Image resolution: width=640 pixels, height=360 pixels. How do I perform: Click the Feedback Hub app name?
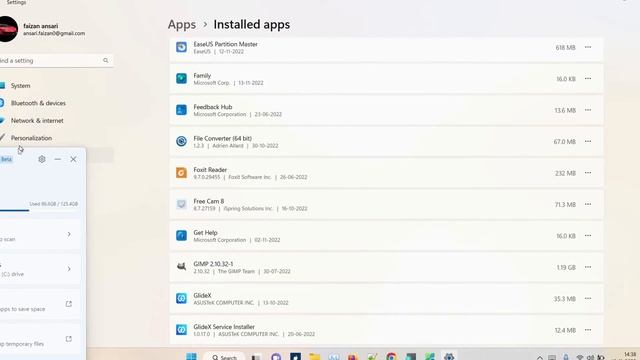[x=213, y=107]
